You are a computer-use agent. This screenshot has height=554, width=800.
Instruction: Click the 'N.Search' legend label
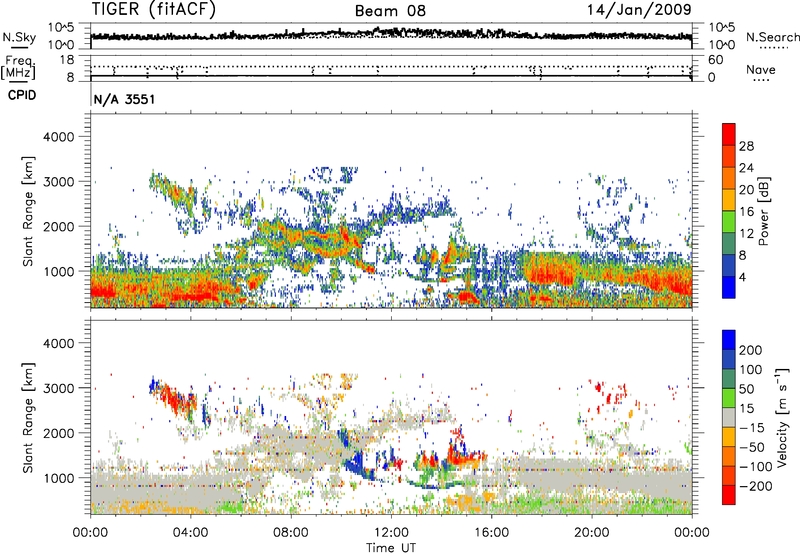tap(772, 37)
